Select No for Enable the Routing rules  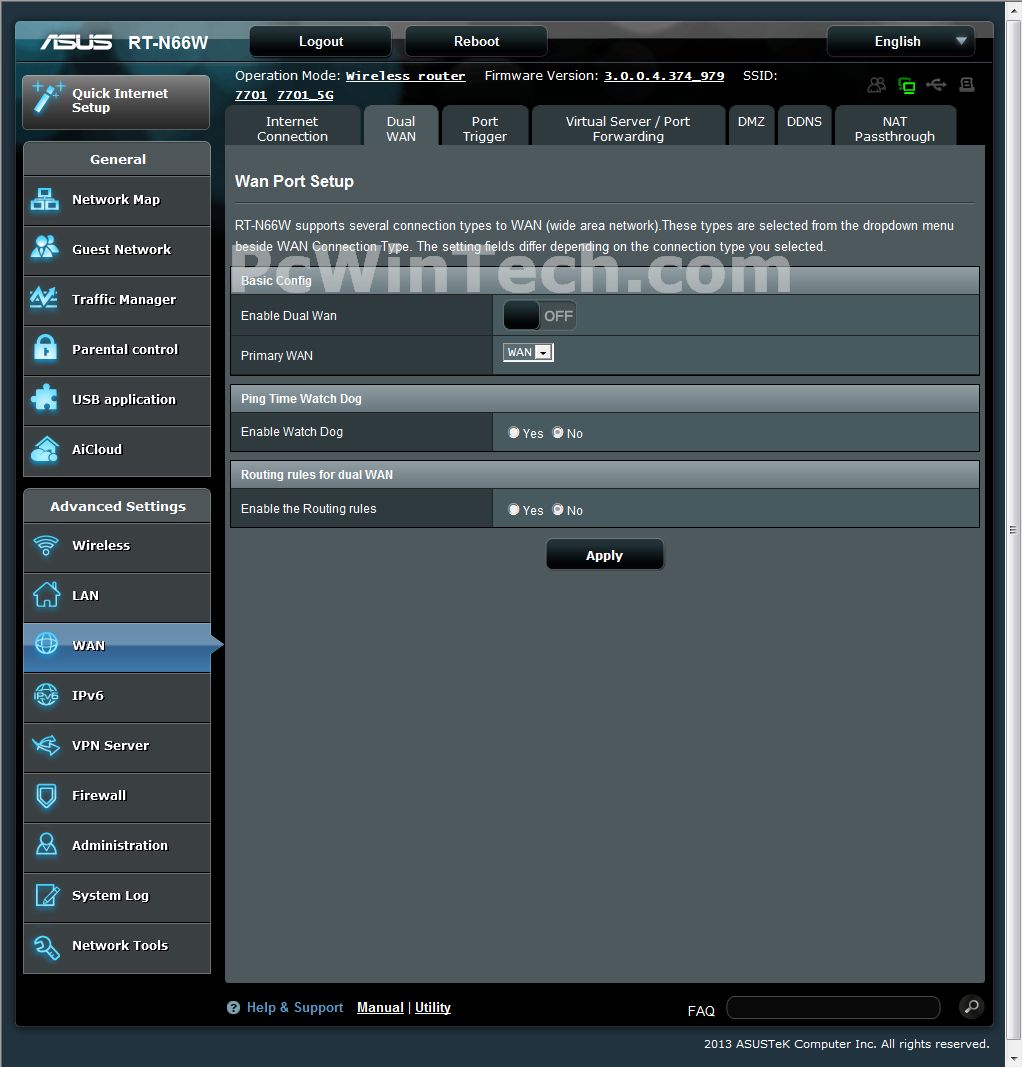click(x=558, y=510)
